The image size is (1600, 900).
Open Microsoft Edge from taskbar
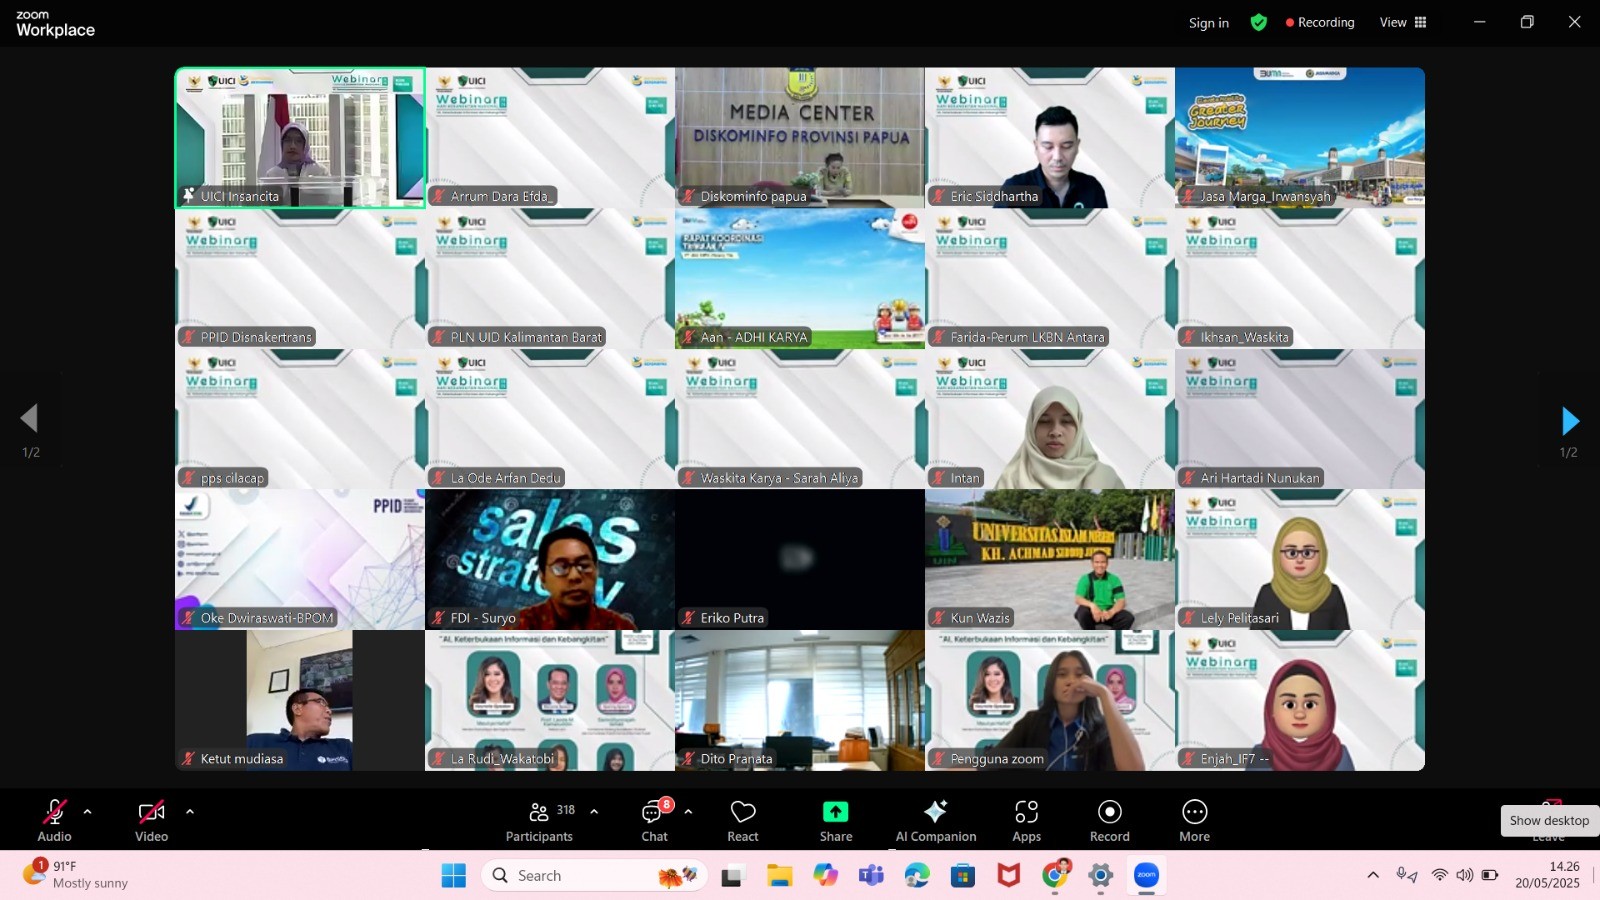[x=917, y=876]
